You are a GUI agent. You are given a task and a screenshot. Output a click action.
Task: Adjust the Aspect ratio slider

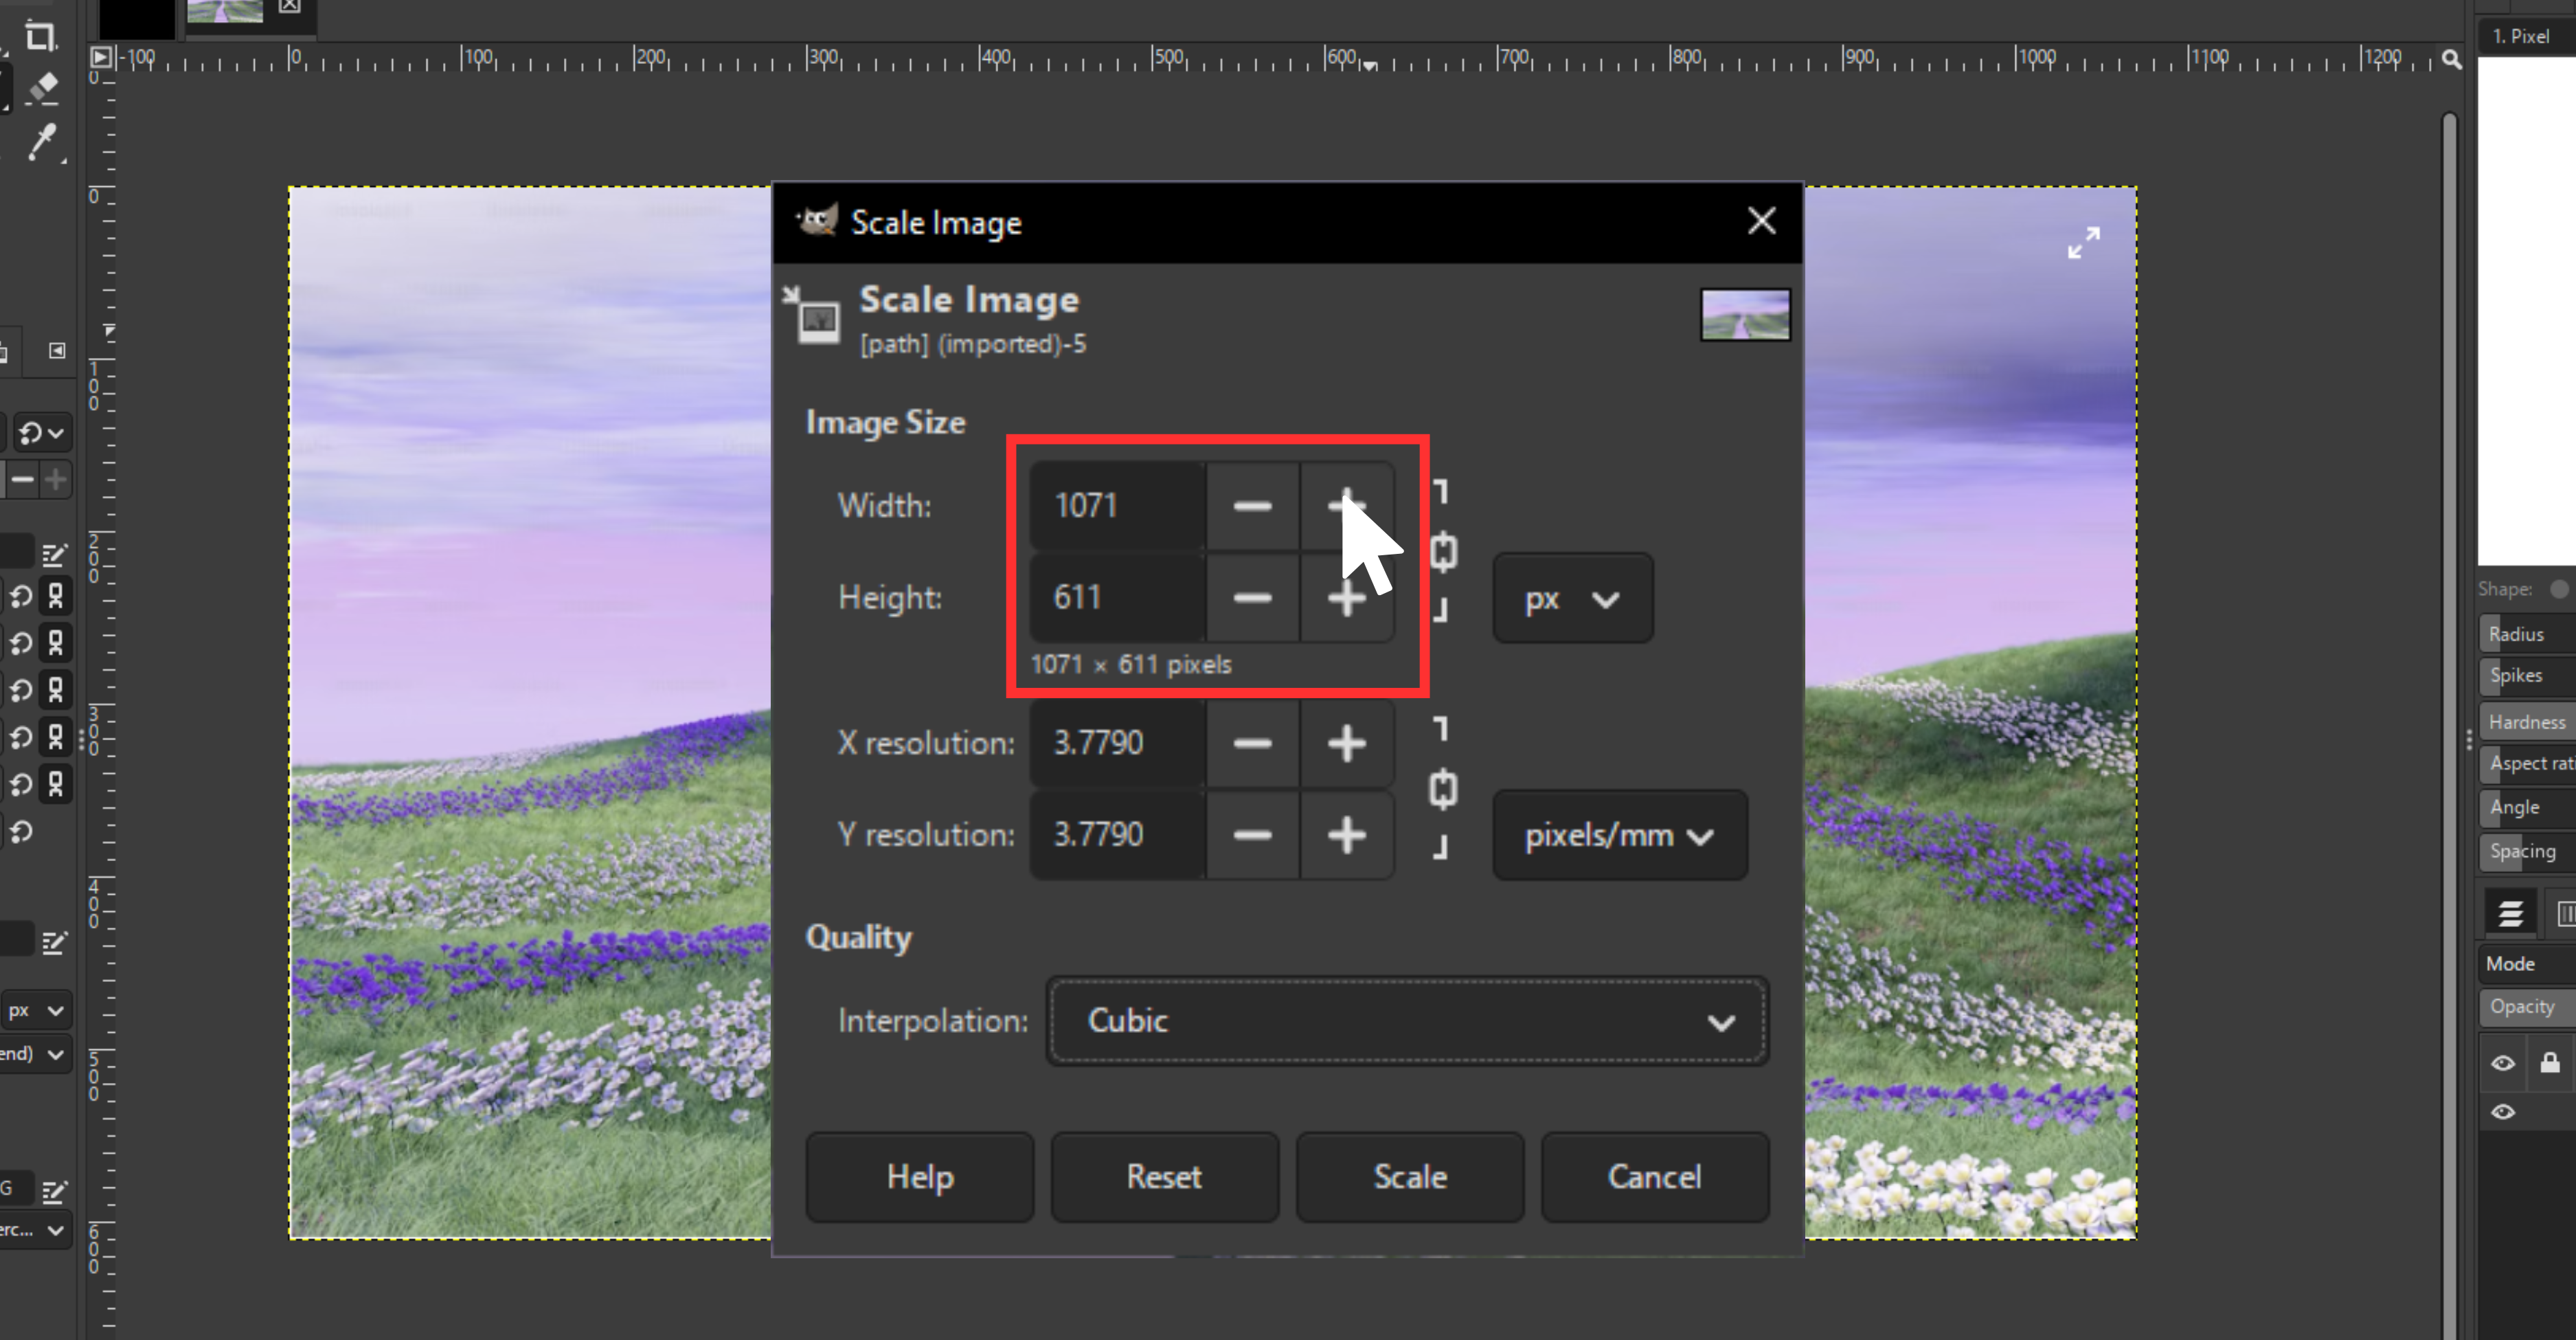[x=2528, y=763]
